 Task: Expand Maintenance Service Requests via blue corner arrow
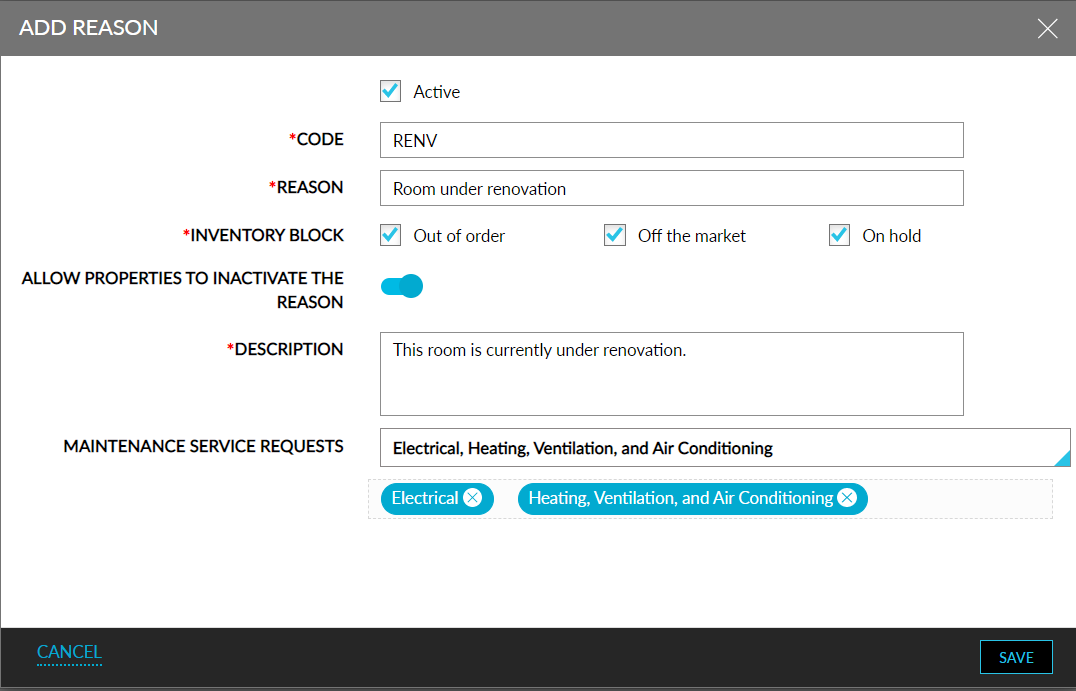[x=1062, y=458]
